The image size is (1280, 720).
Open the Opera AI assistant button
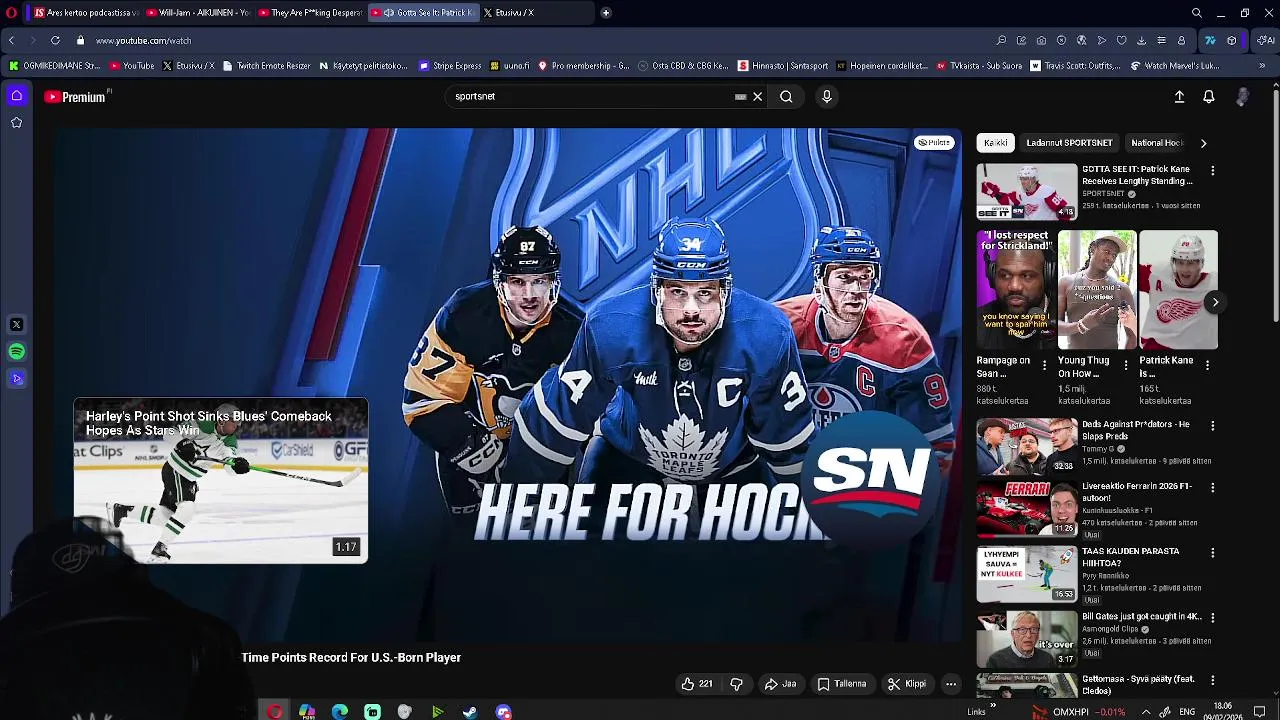(1265, 41)
